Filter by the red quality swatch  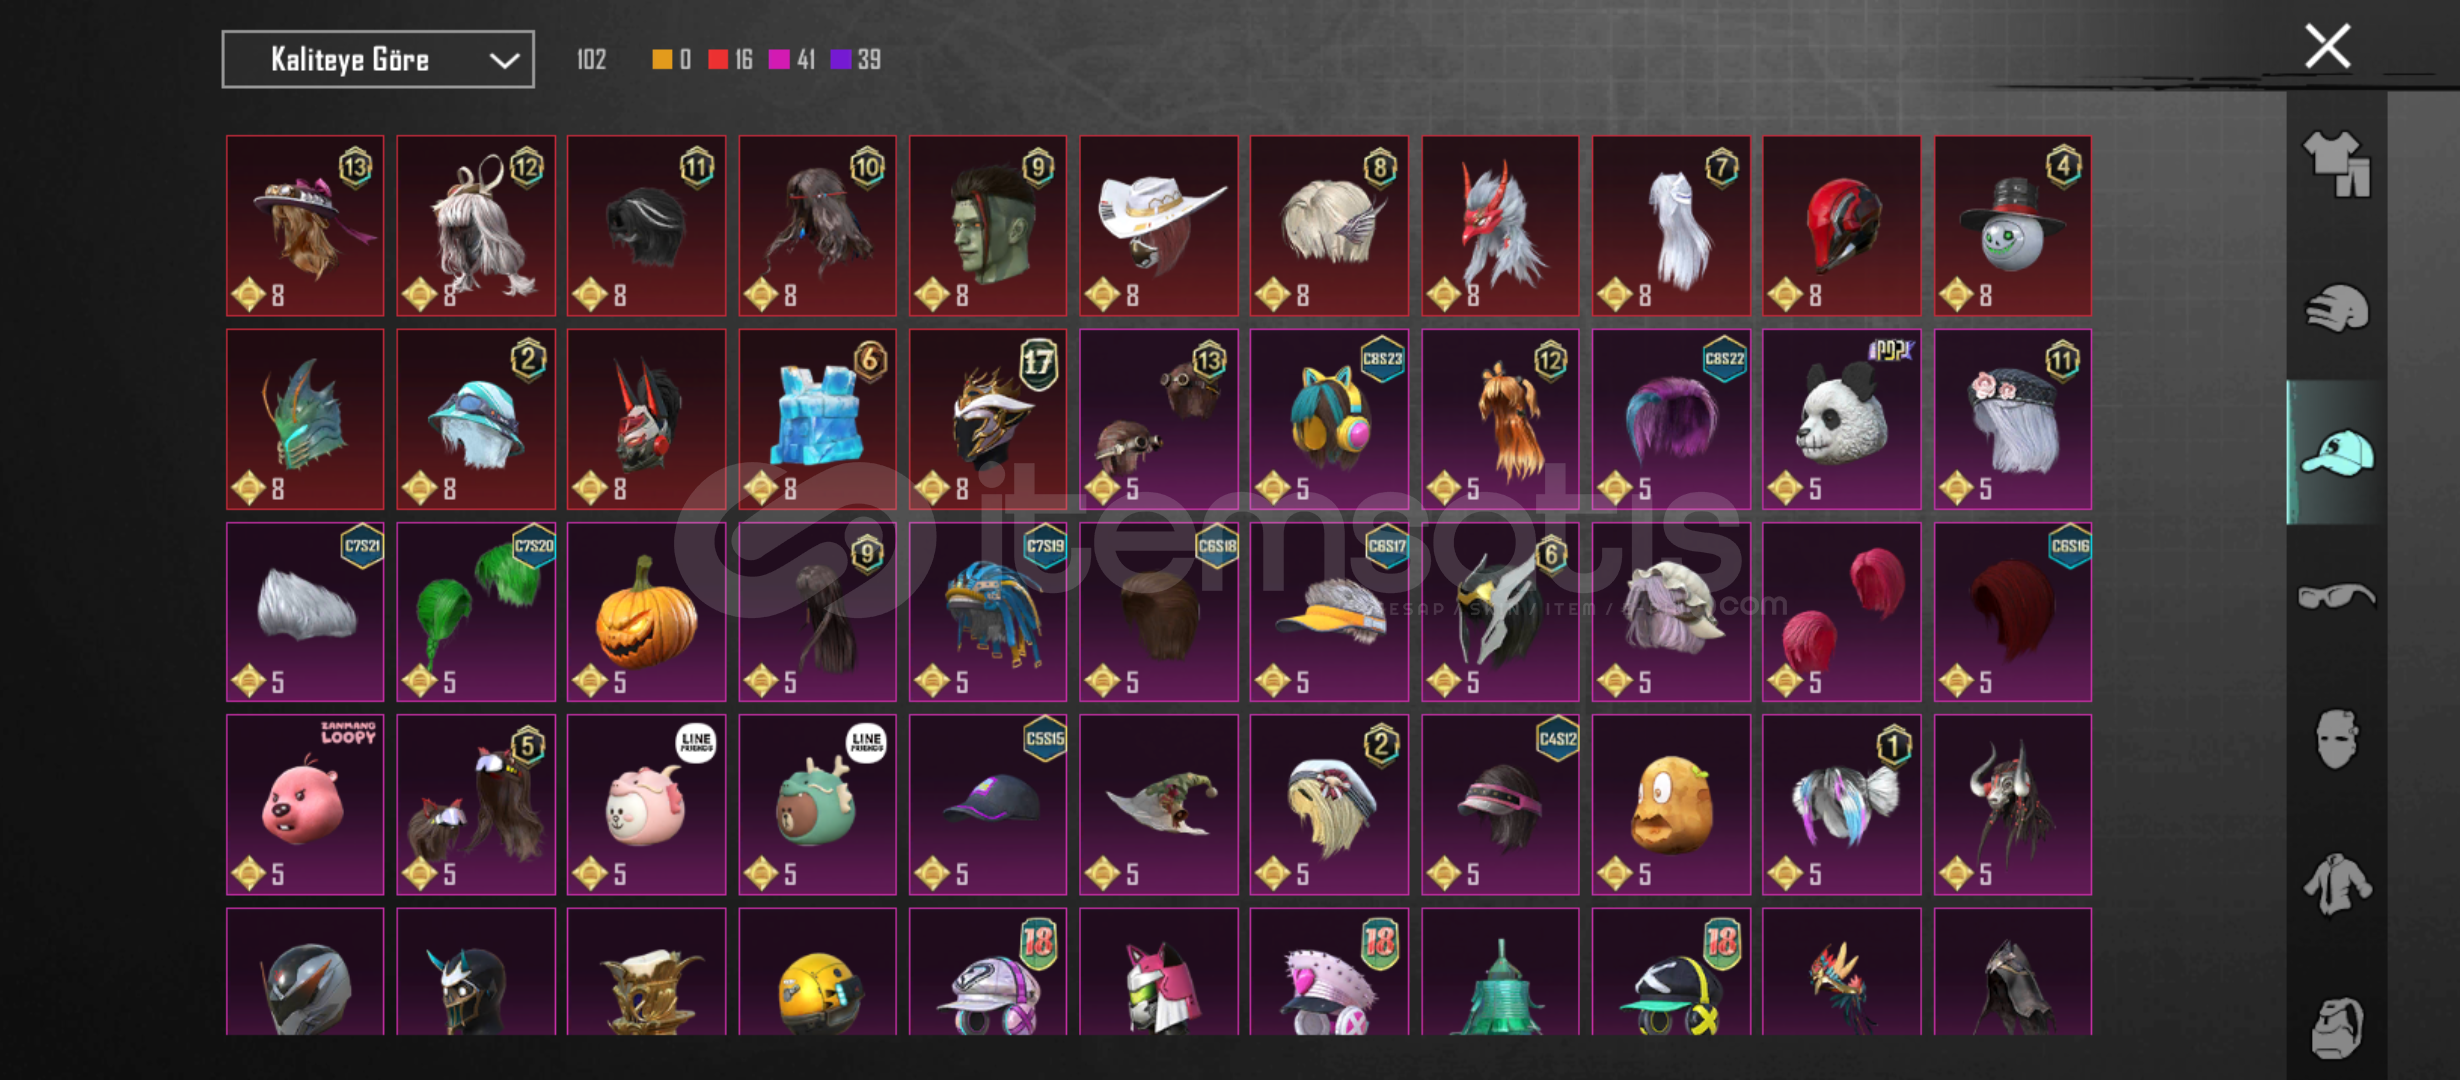718,60
